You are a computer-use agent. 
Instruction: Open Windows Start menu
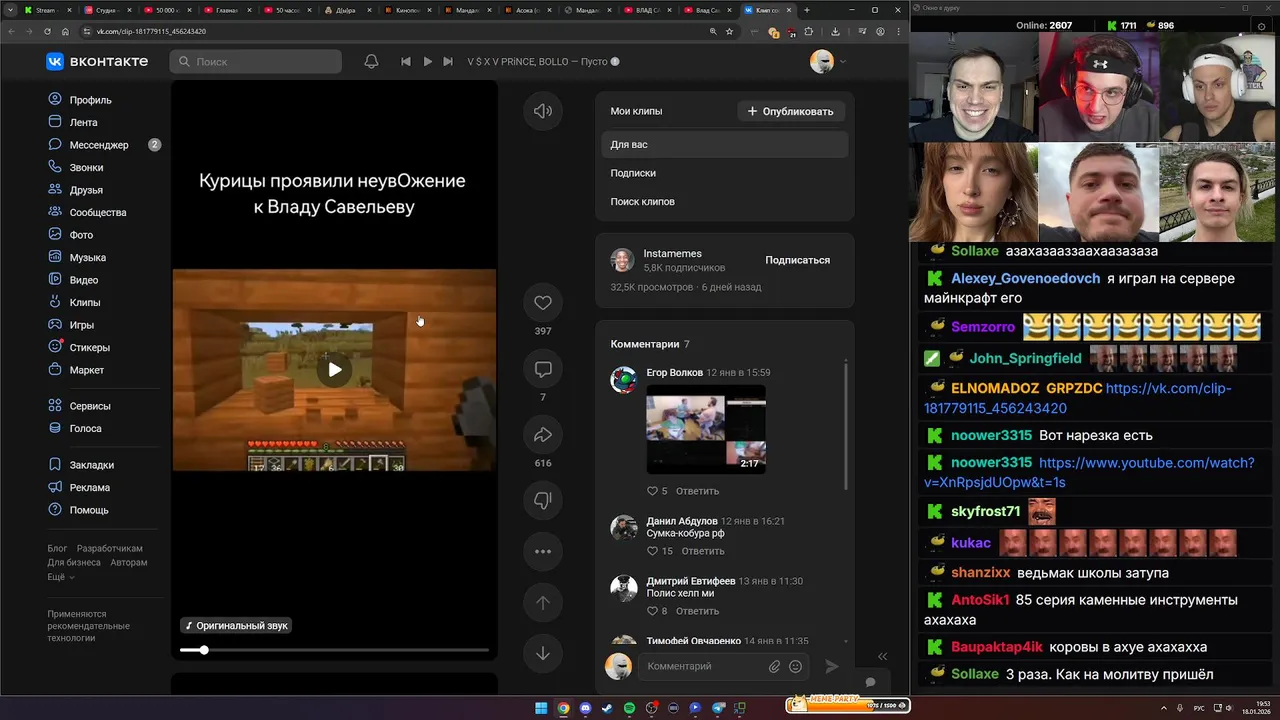(x=541, y=708)
